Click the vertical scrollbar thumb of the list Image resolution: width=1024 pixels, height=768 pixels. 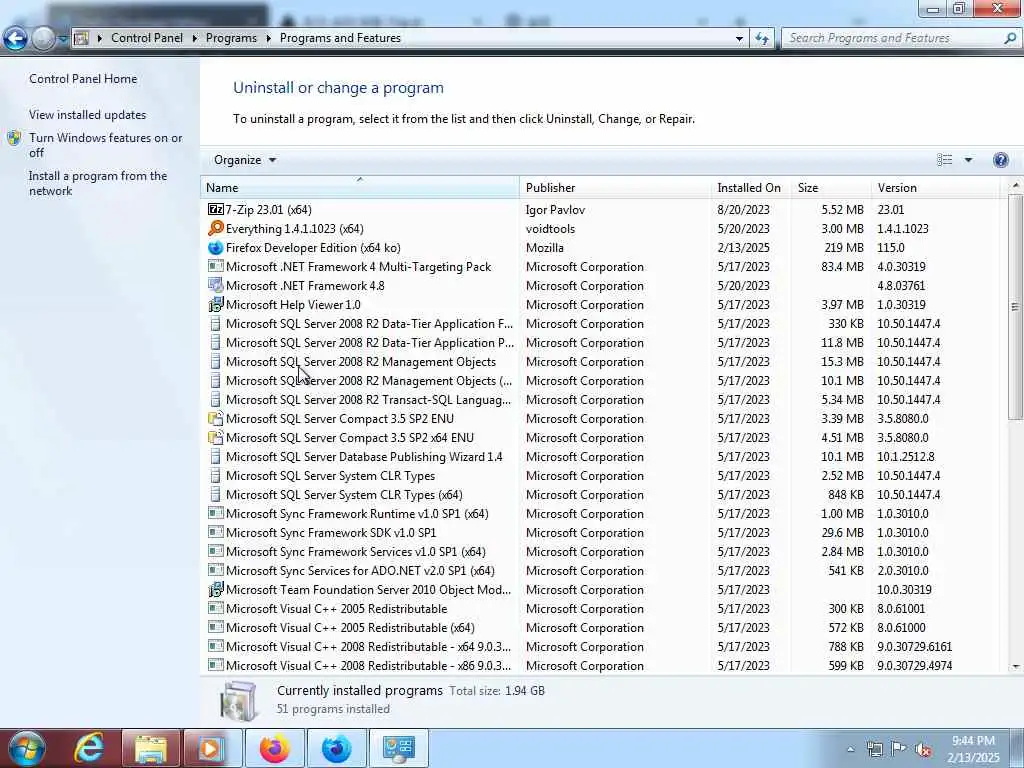[x=1015, y=306]
